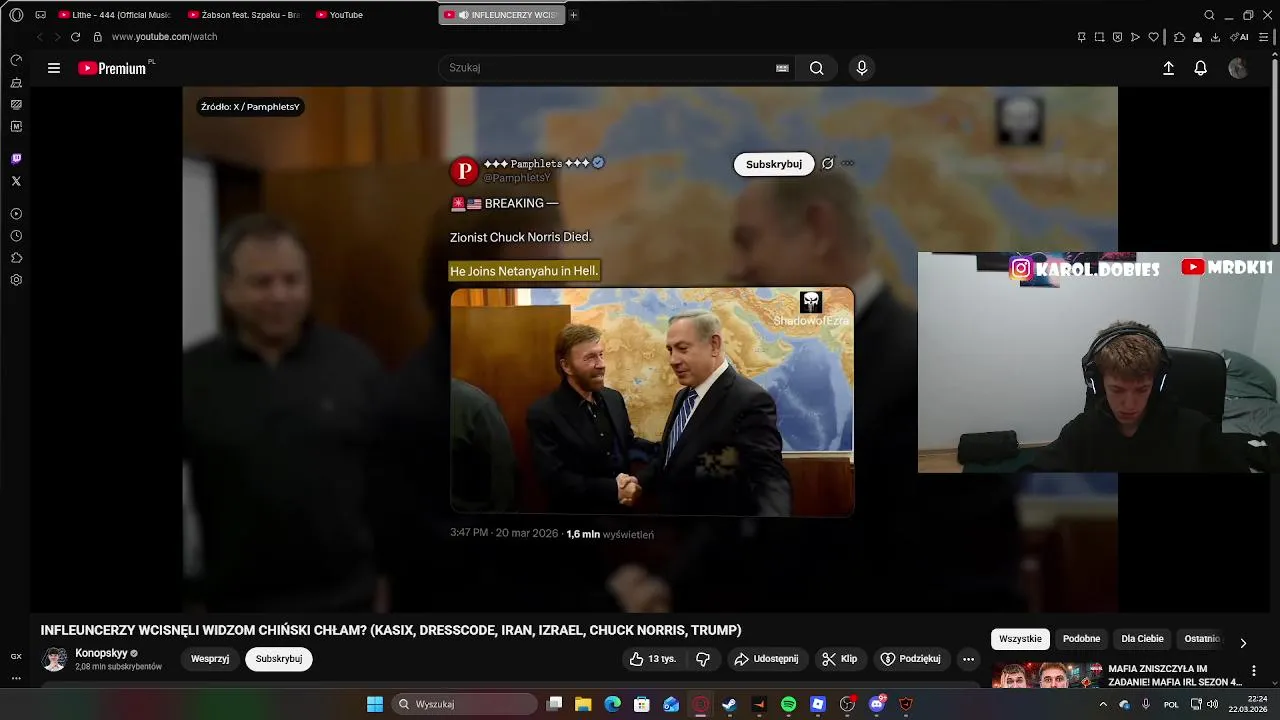The width and height of the screenshot is (1280, 720).
Task: Click the address bar URL
Action: coord(164,37)
